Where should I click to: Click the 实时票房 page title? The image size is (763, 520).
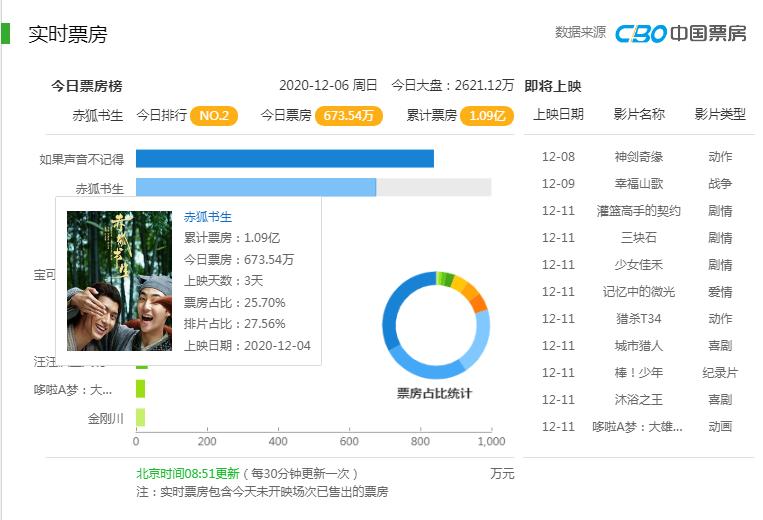(x=68, y=34)
